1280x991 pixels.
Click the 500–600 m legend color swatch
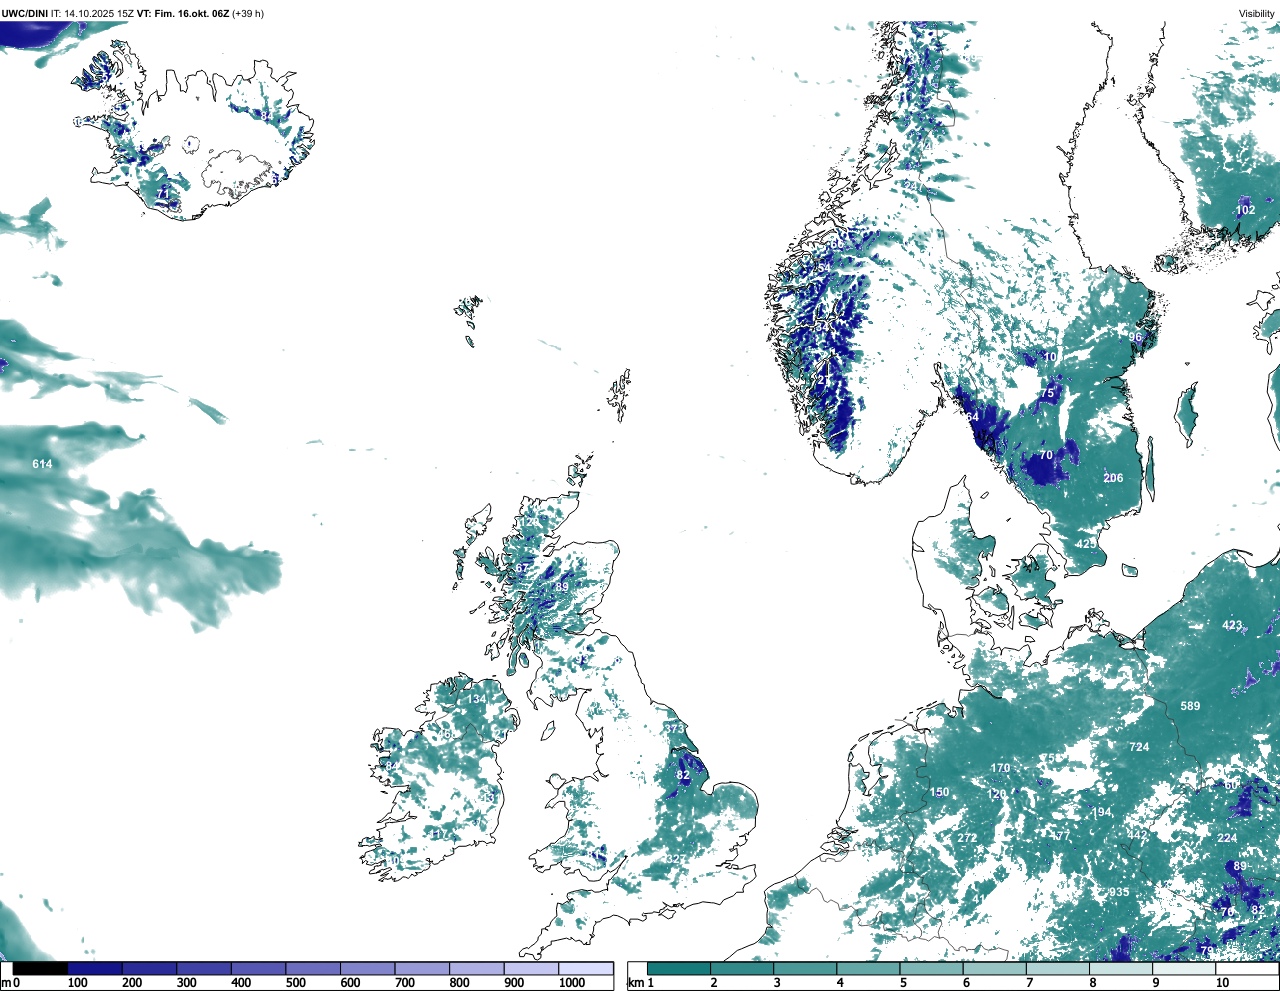(313, 968)
